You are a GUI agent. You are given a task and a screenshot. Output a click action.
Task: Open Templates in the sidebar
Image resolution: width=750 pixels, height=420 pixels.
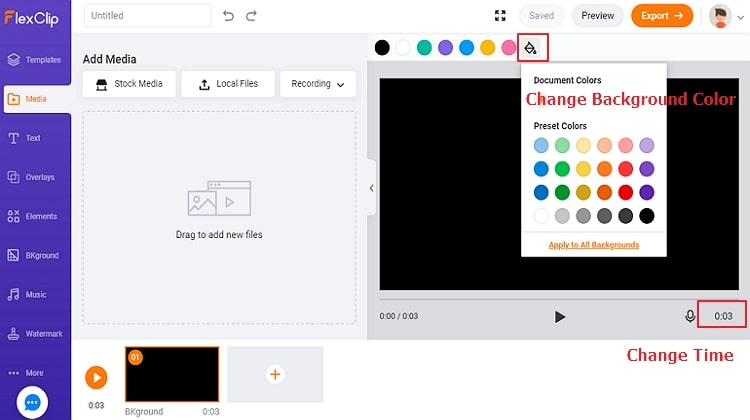click(34, 60)
